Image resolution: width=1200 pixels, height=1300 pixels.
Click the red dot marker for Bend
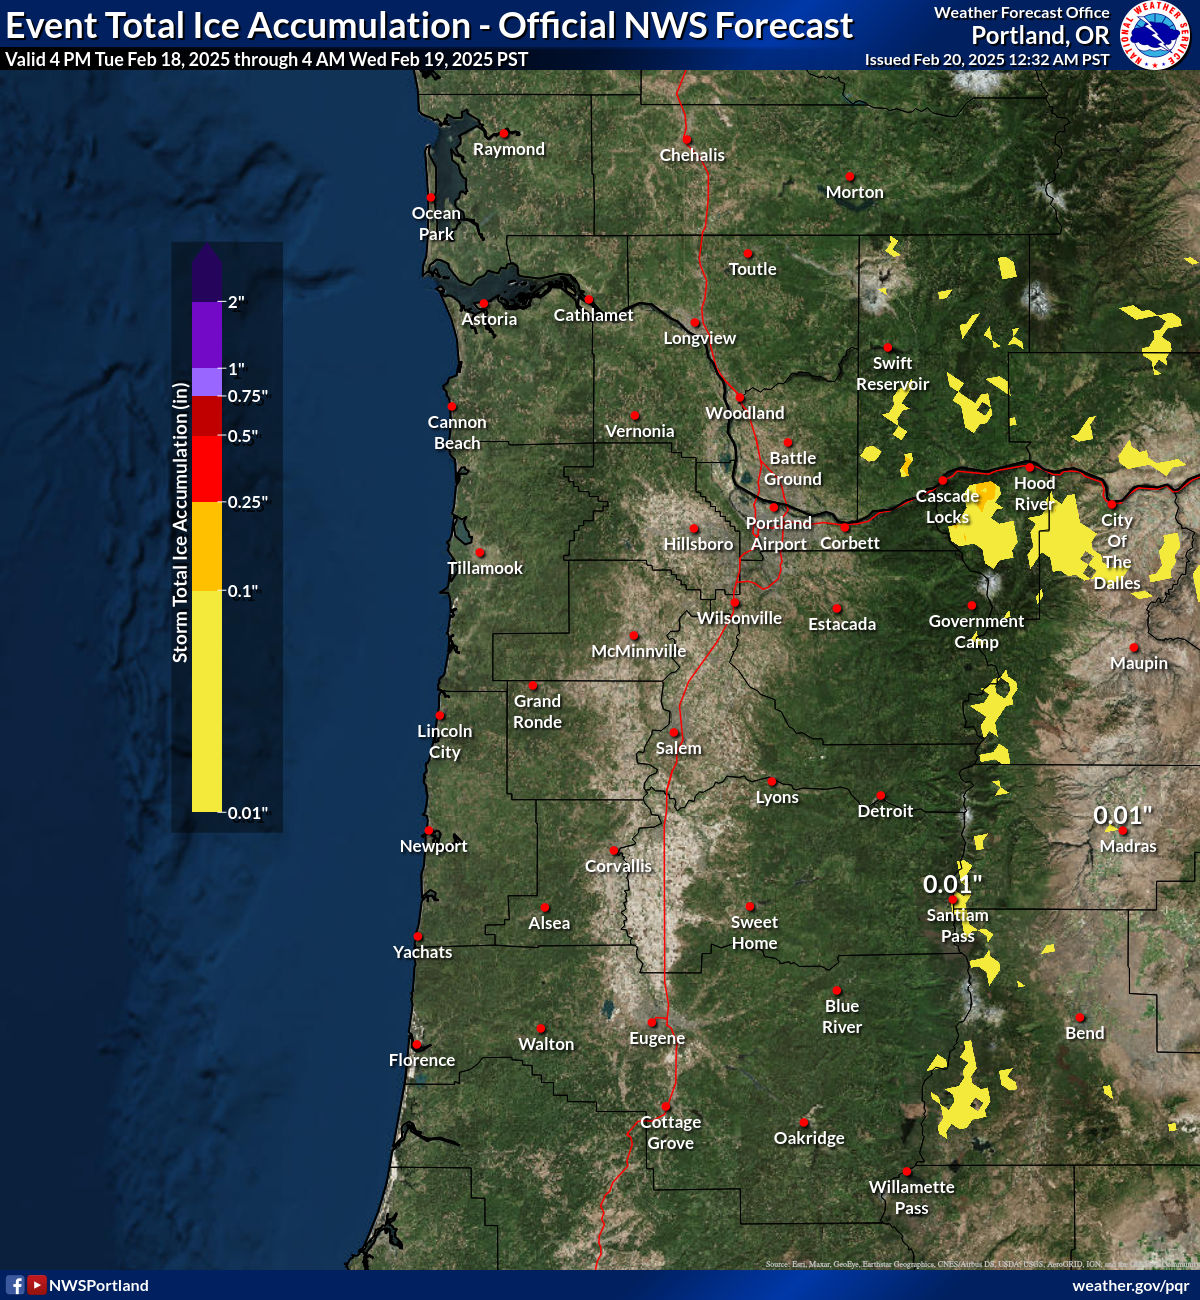coord(1080,1018)
